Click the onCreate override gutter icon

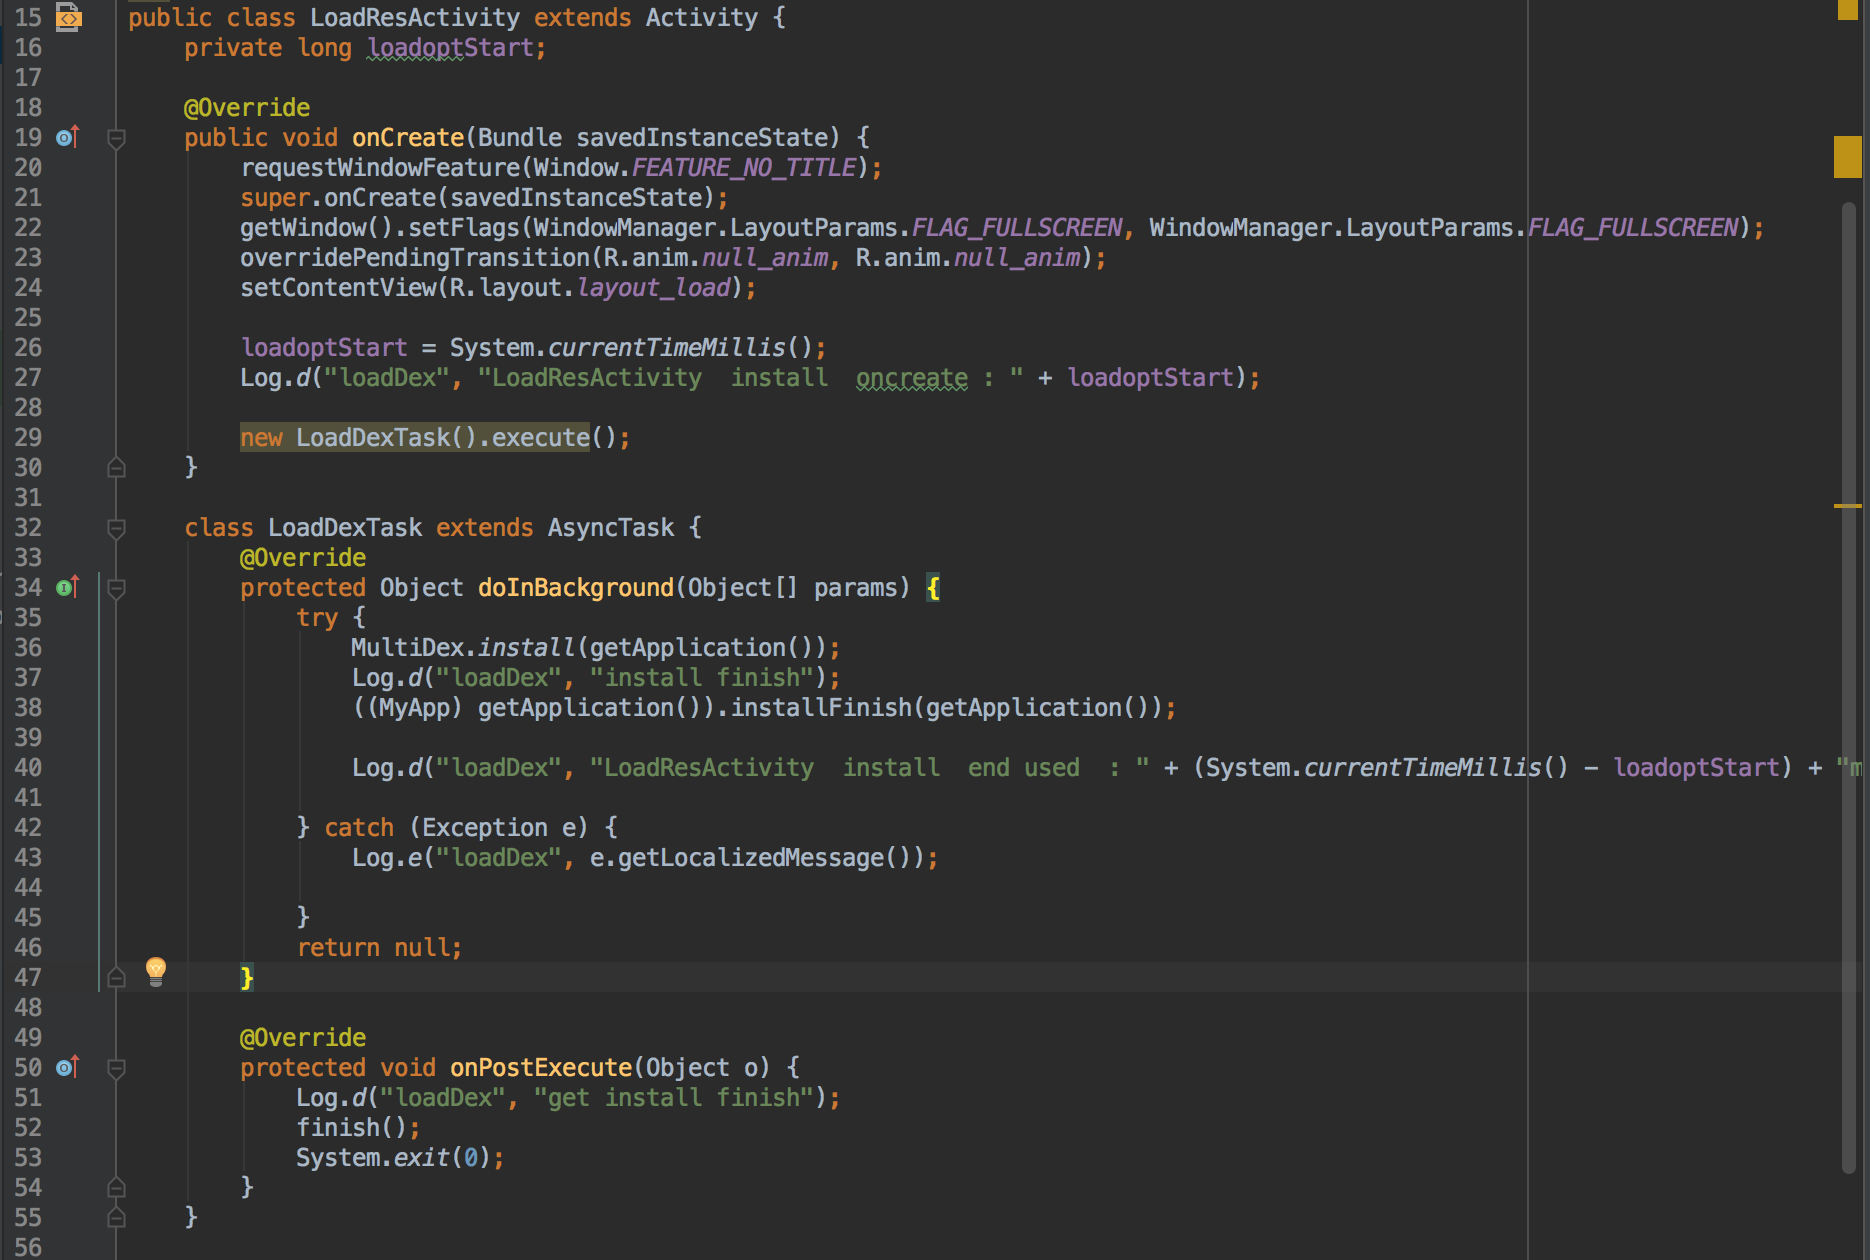(68, 137)
